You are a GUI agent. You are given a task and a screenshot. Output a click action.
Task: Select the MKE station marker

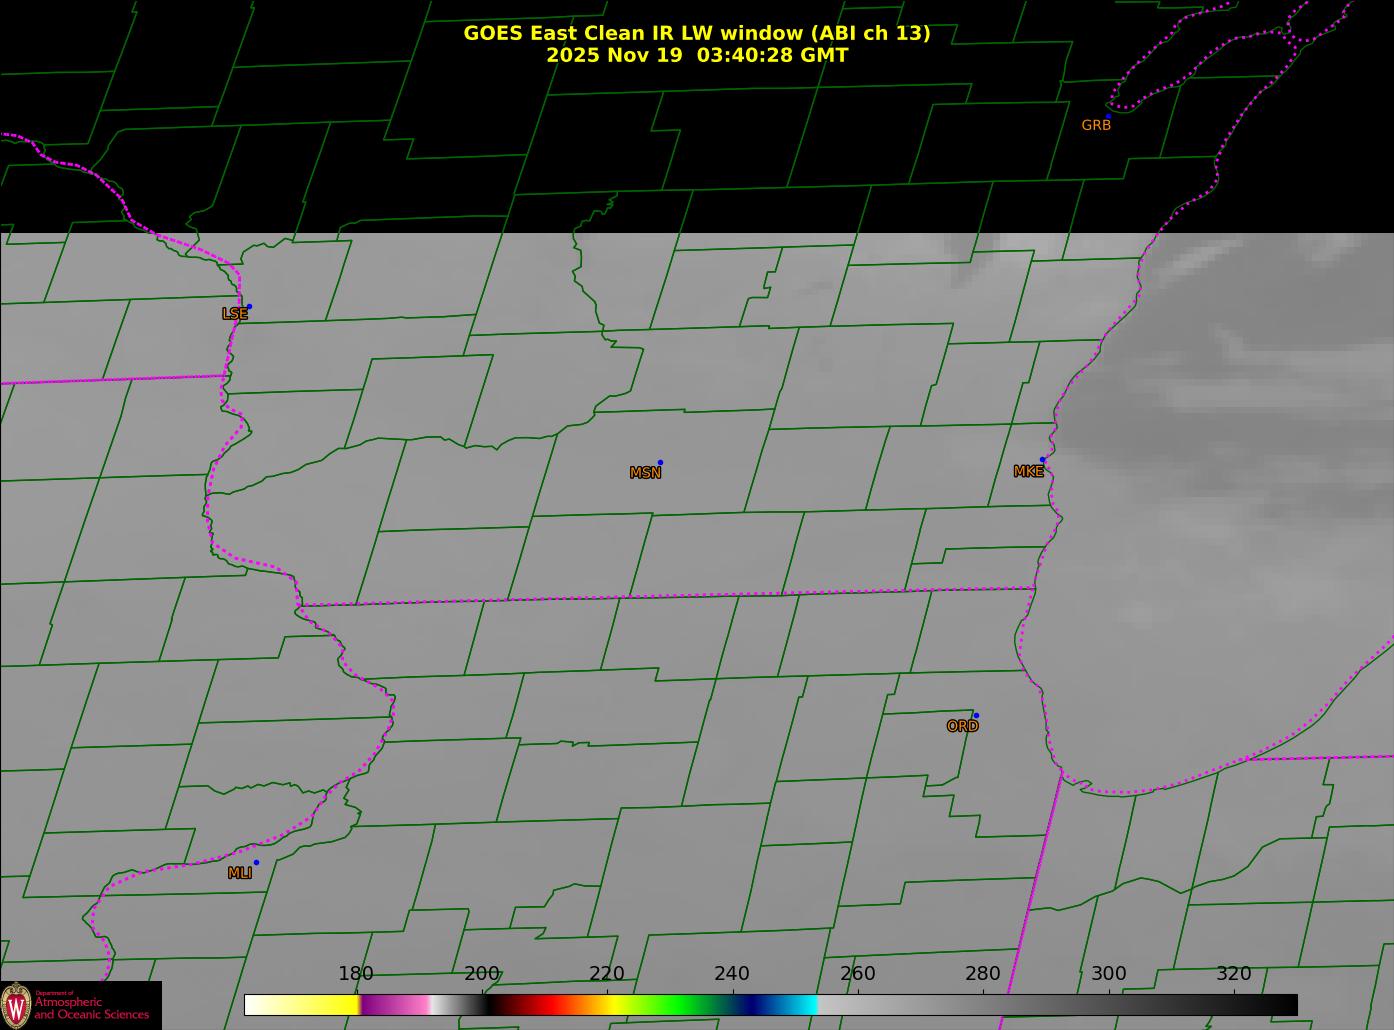(1042, 460)
